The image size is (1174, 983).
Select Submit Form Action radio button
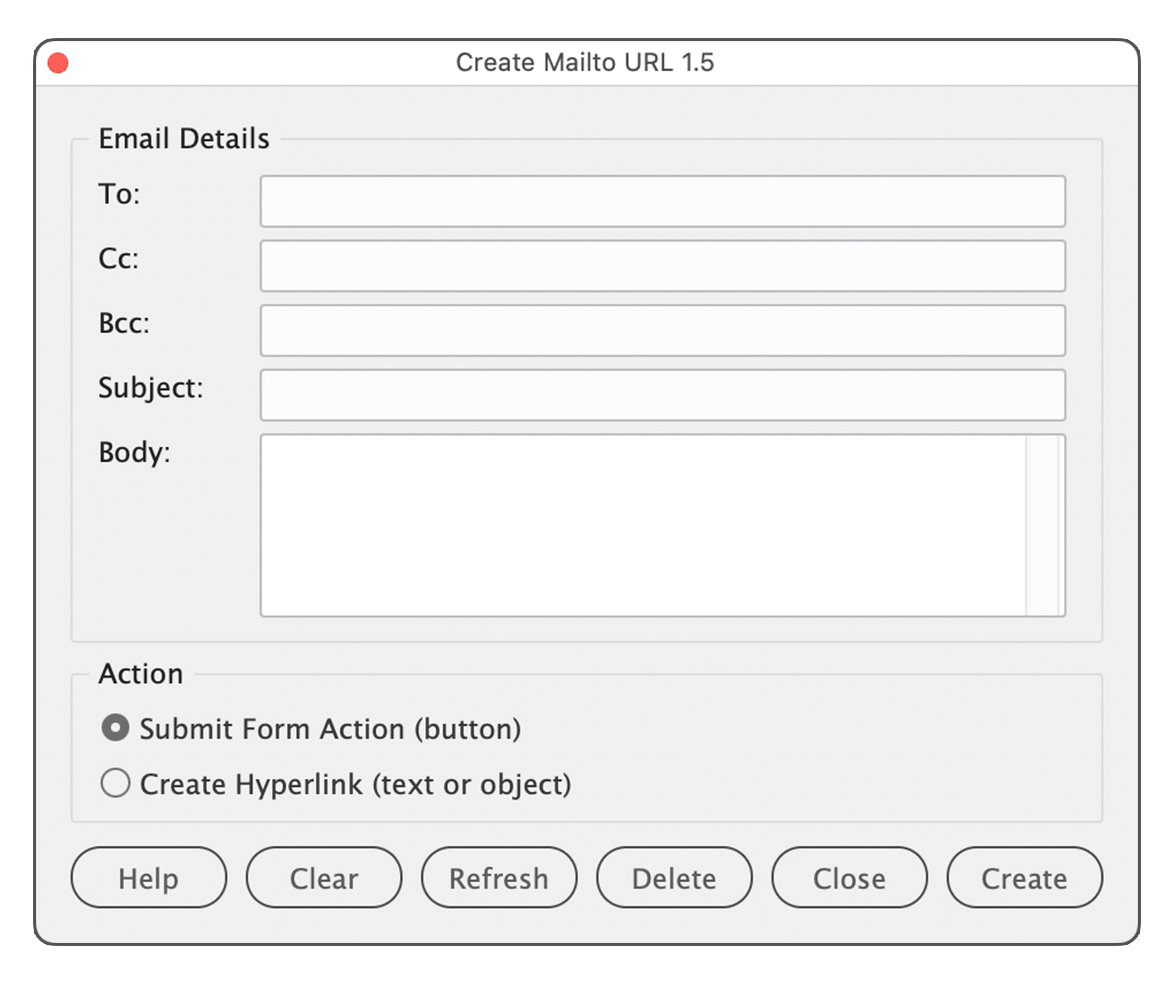pyautogui.click(x=116, y=729)
